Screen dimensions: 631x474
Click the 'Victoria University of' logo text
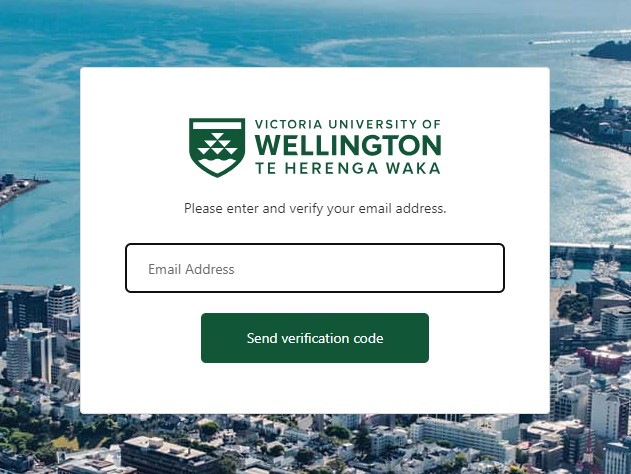347,124
